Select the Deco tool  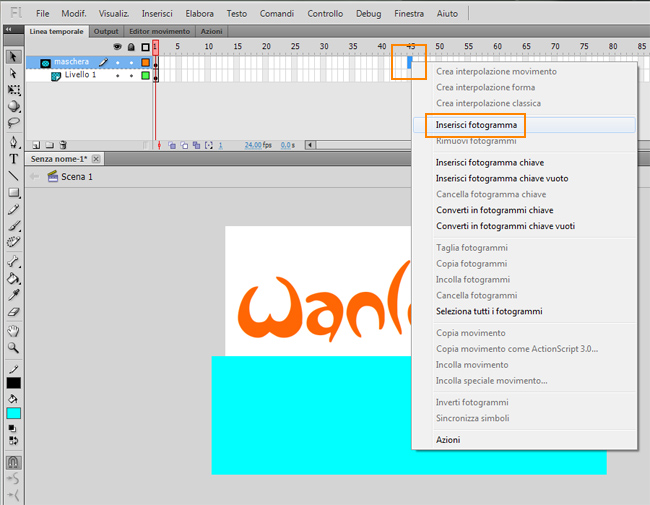(x=13, y=242)
